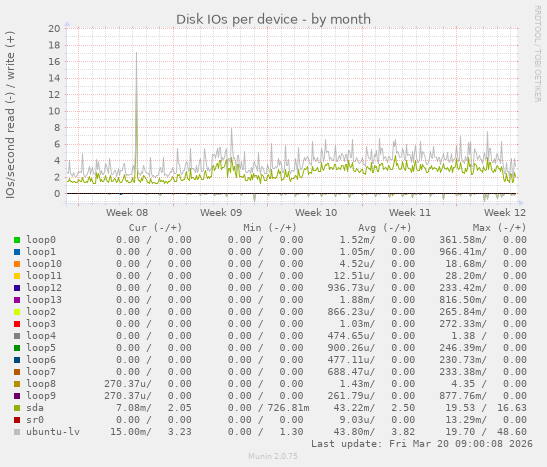Click the sda max write value 16.63

pyautogui.click(x=512, y=408)
